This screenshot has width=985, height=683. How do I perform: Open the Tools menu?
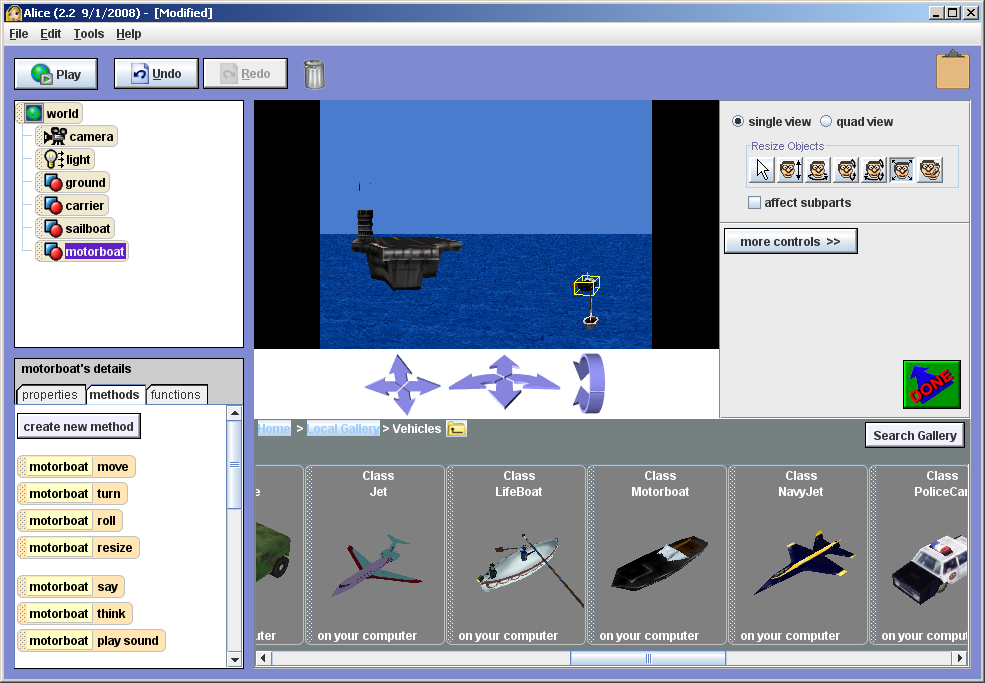(x=89, y=34)
